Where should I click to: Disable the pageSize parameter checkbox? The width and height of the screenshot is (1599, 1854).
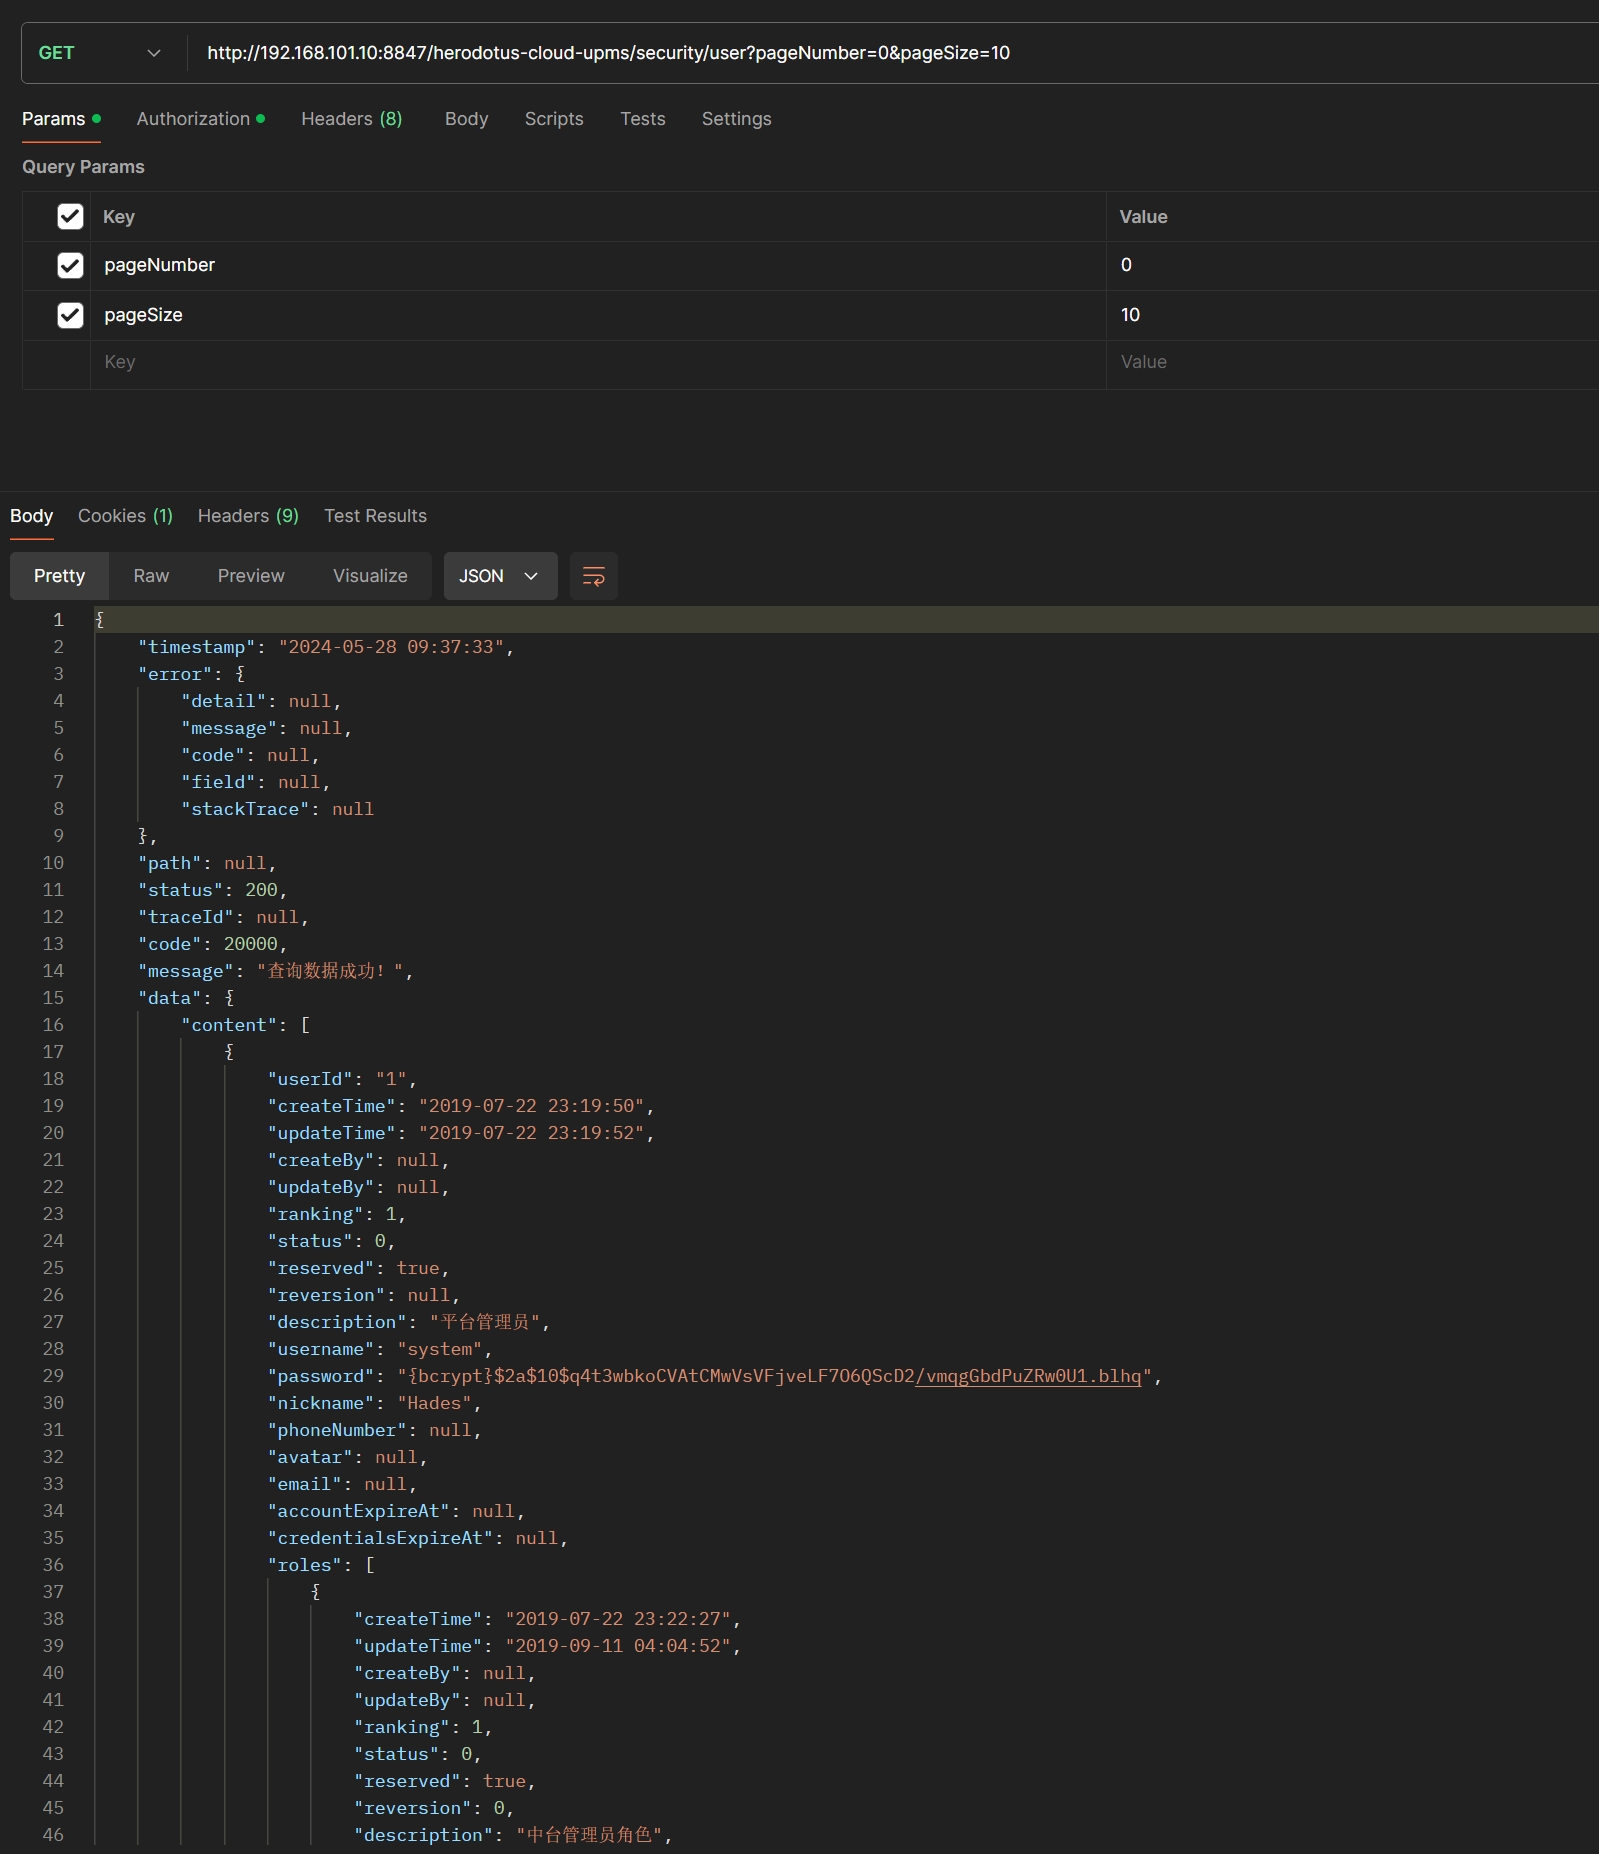tap(70, 315)
